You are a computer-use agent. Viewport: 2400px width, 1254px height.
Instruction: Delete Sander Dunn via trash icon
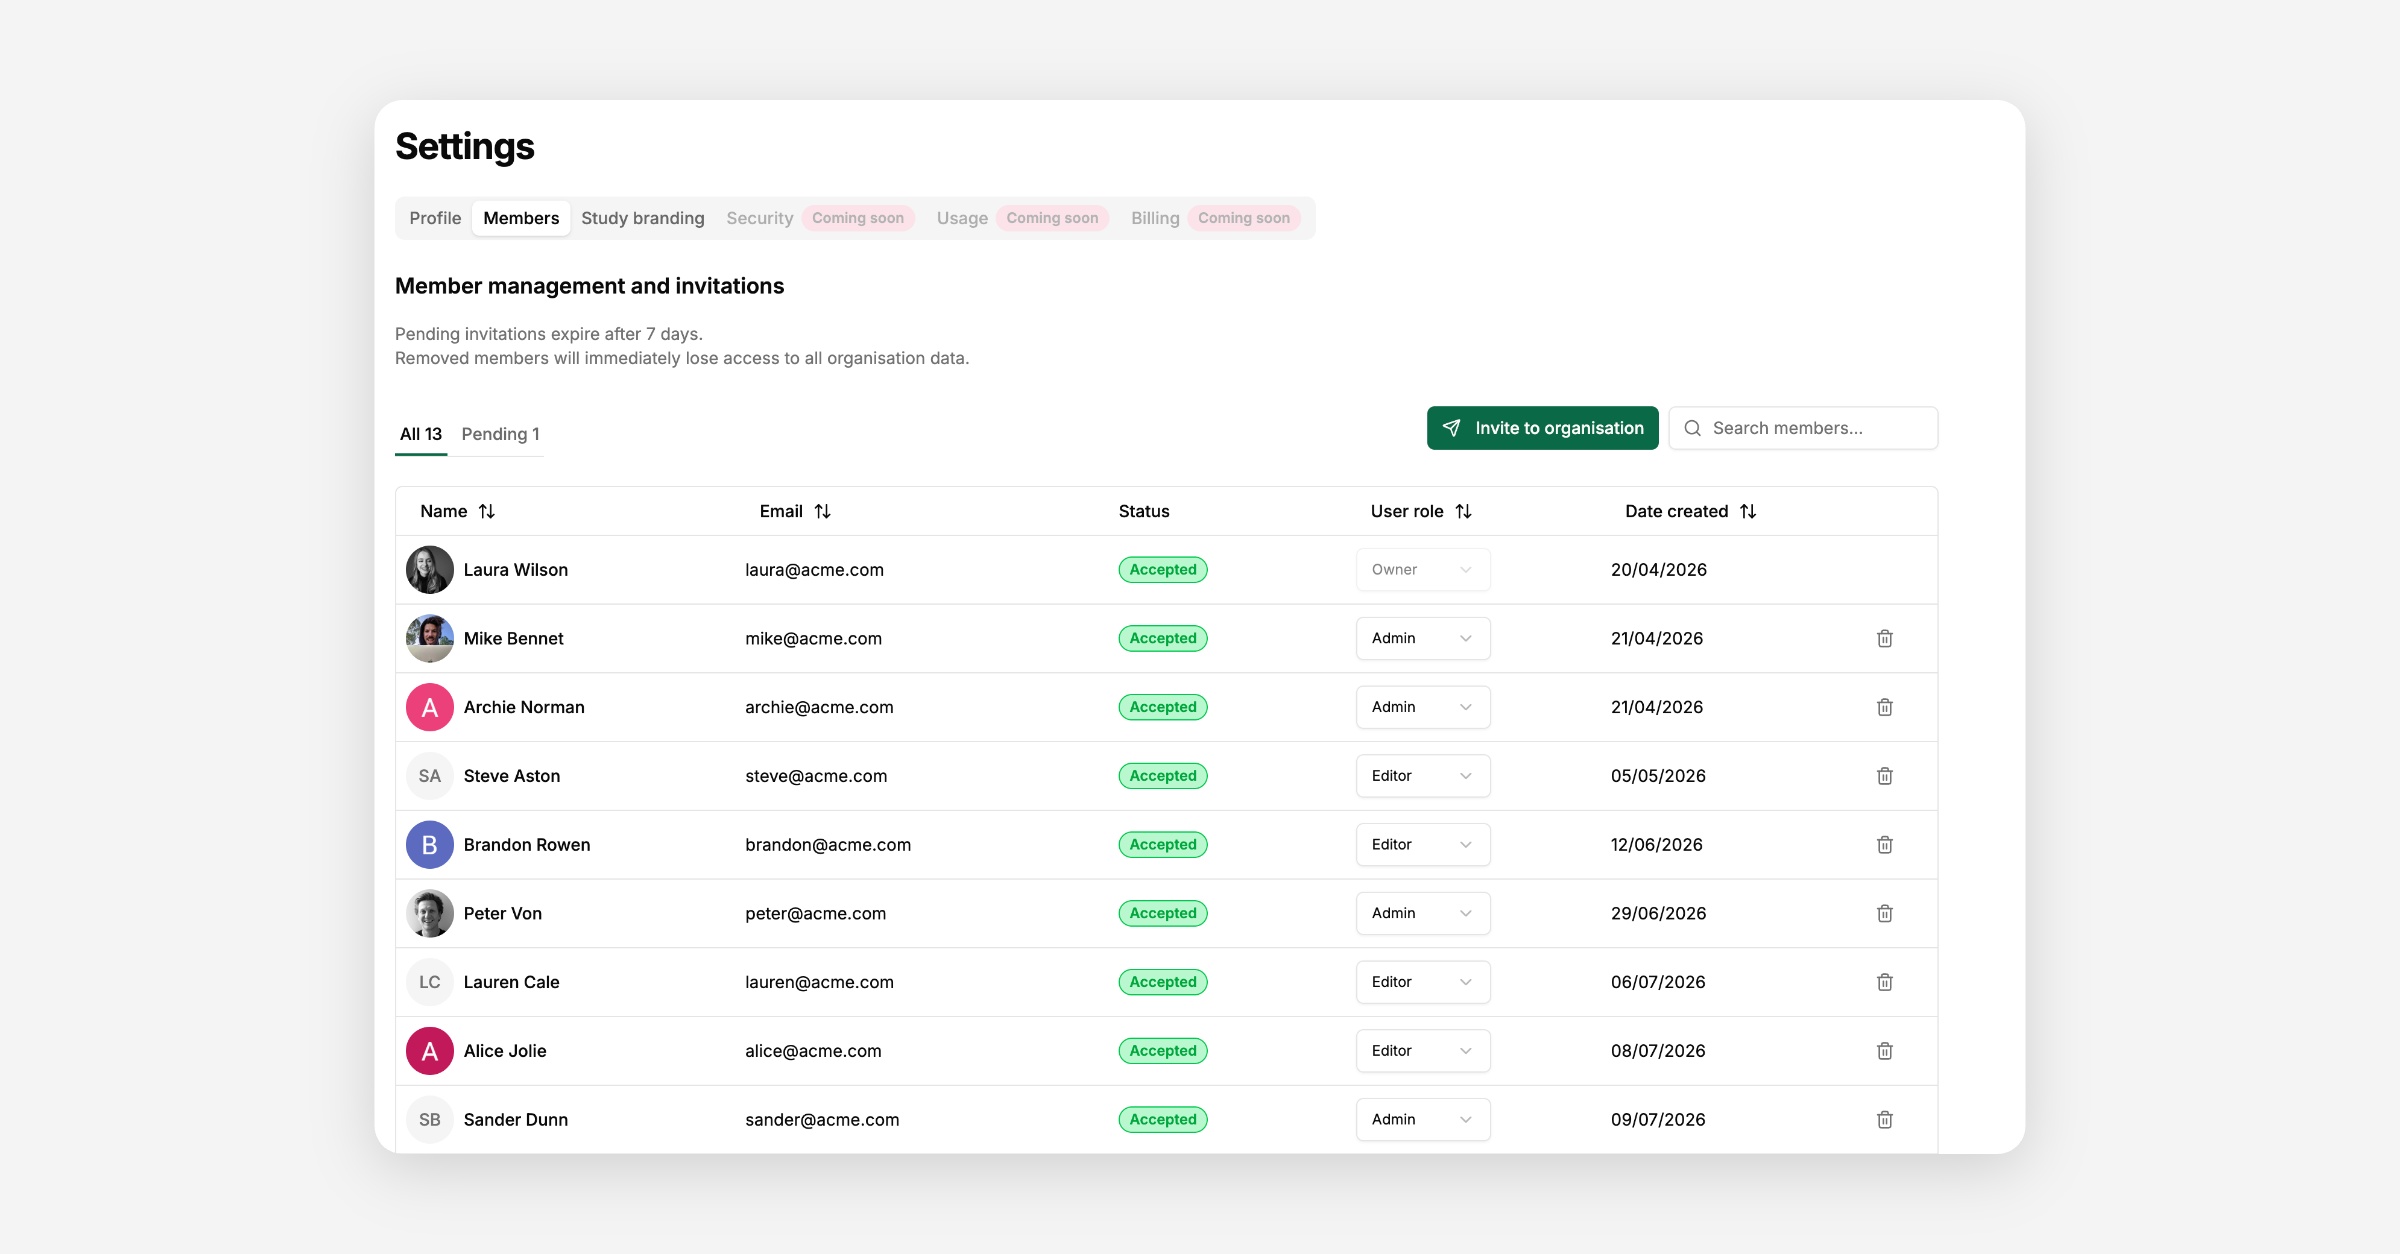pos(1884,1120)
